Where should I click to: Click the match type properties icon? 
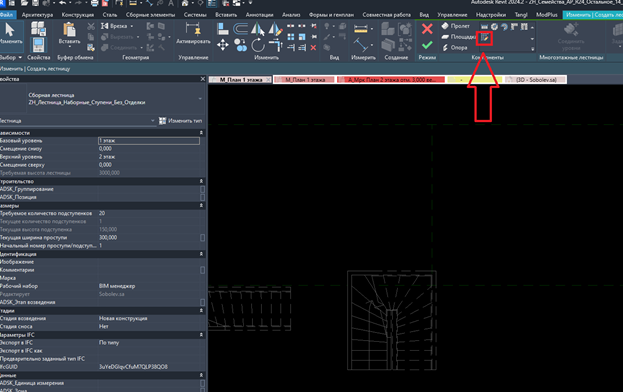tap(91, 48)
